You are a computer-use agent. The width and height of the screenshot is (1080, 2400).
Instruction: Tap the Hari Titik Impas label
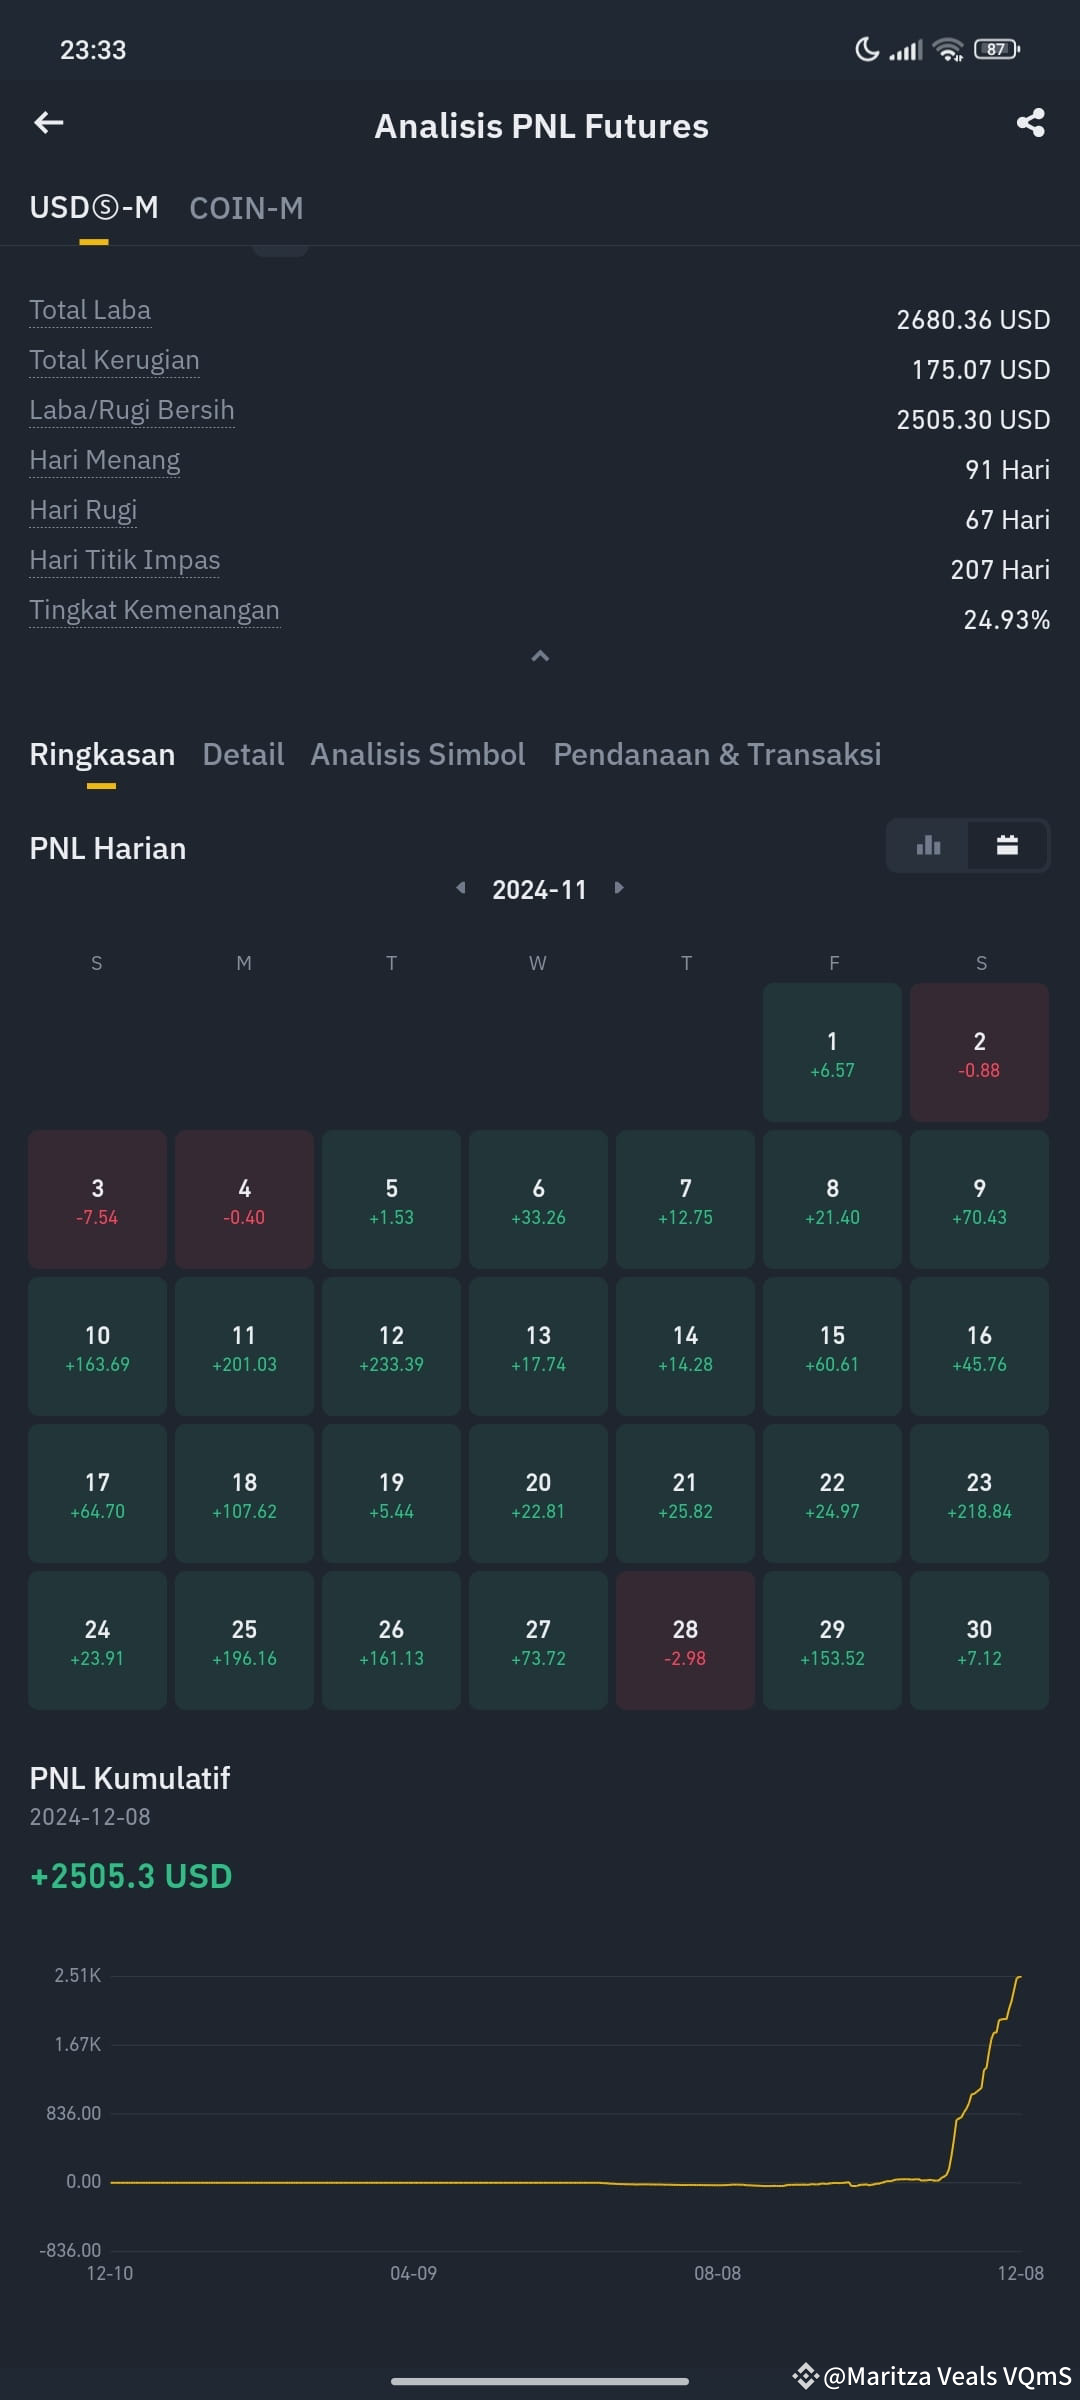click(125, 560)
